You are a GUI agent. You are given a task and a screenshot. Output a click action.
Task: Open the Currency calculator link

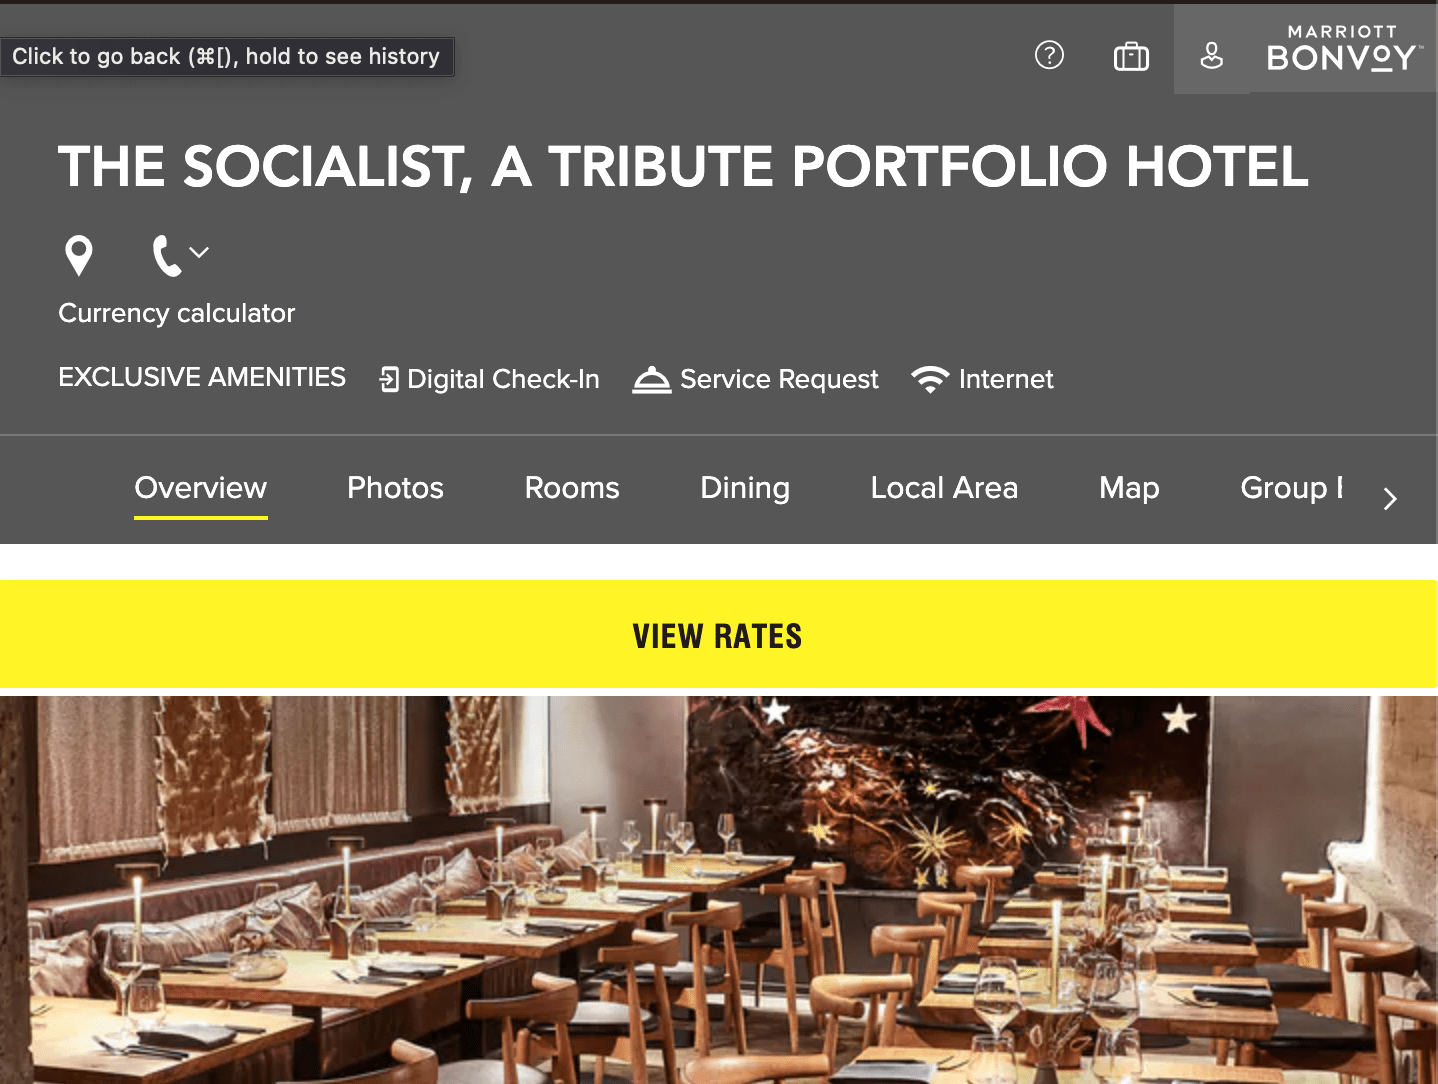pyautogui.click(x=177, y=313)
